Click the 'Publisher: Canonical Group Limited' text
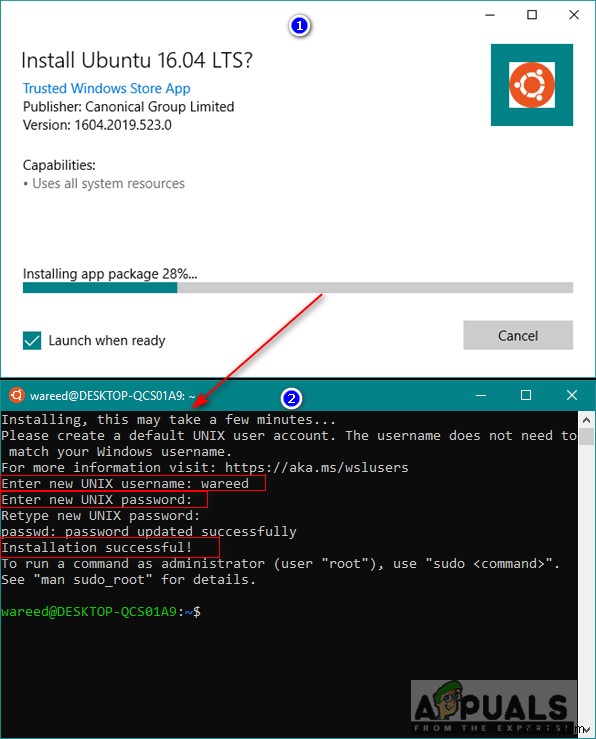This screenshot has height=739, width=596. coord(129,107)
